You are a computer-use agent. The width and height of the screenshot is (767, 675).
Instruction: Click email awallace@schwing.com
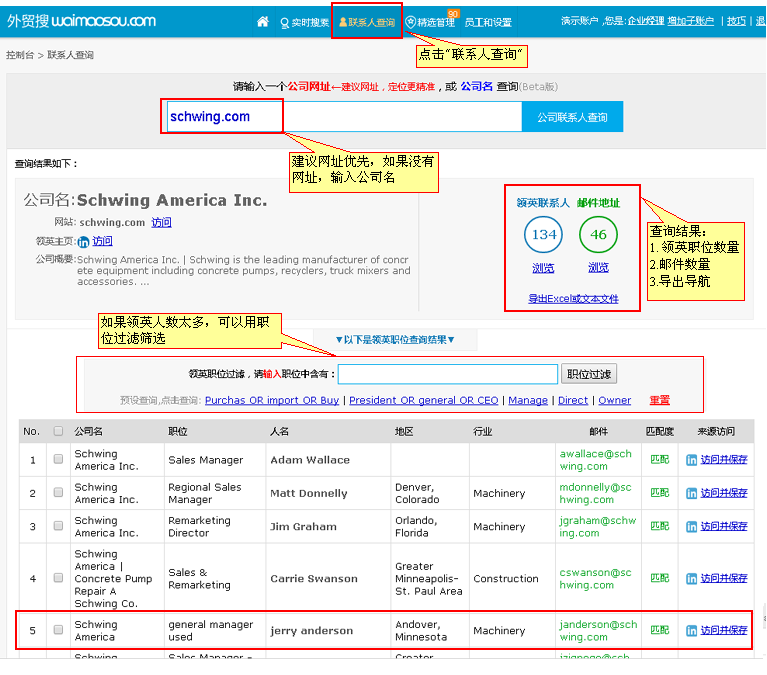(595, 460)
